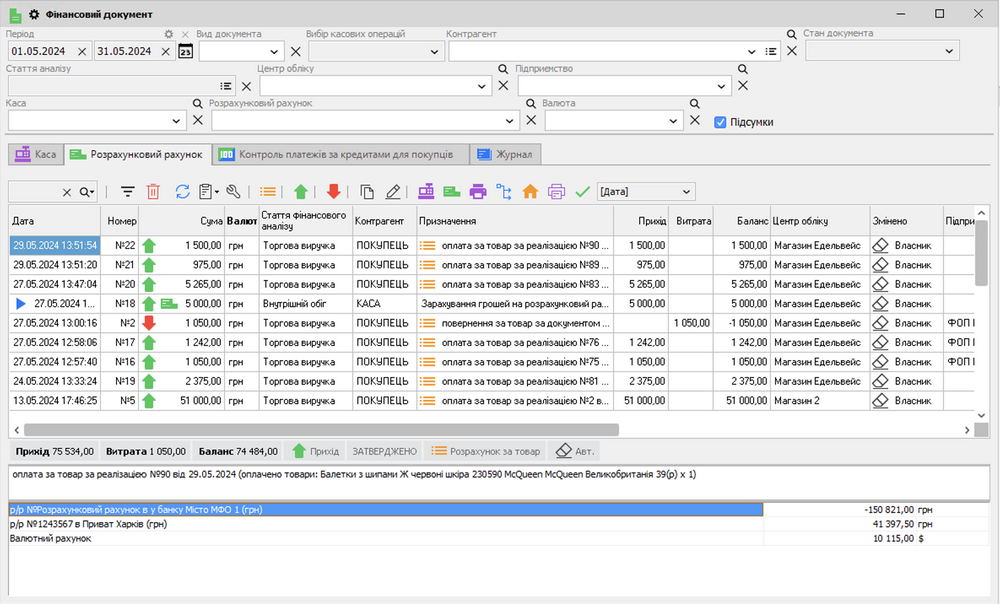Open the calendar picker for the period
The width and height of the screenshot is (1000, 604).
pos(185,52)
